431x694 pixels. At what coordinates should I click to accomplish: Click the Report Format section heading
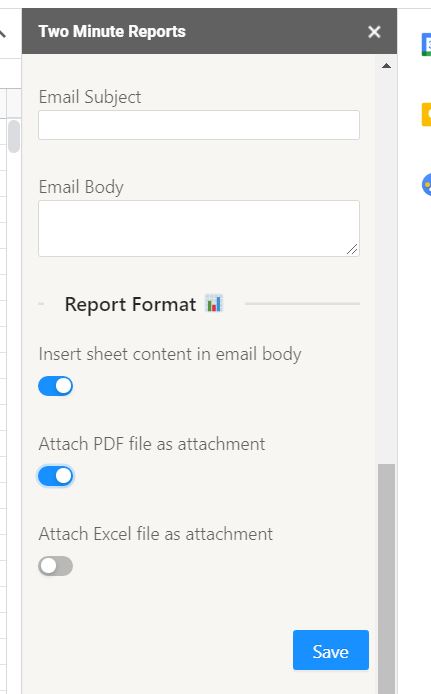[130, 305]
